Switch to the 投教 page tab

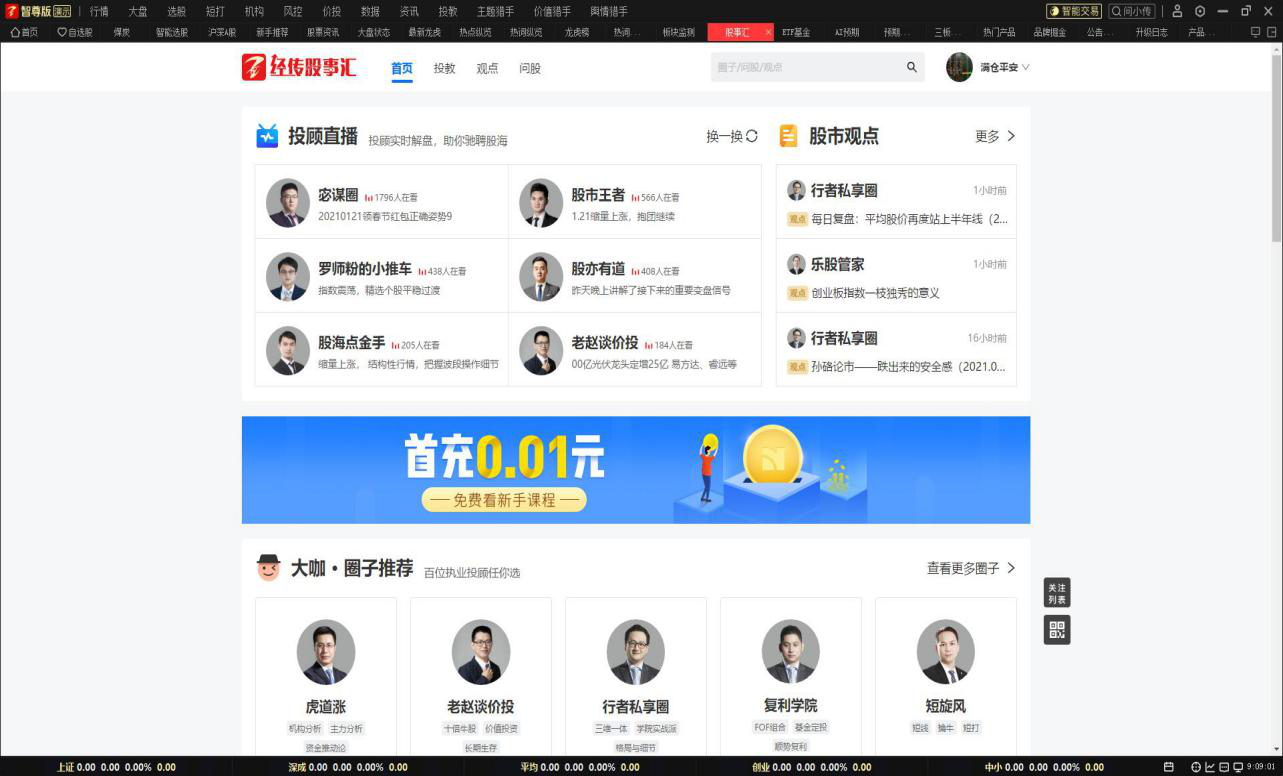pos(444,68)
